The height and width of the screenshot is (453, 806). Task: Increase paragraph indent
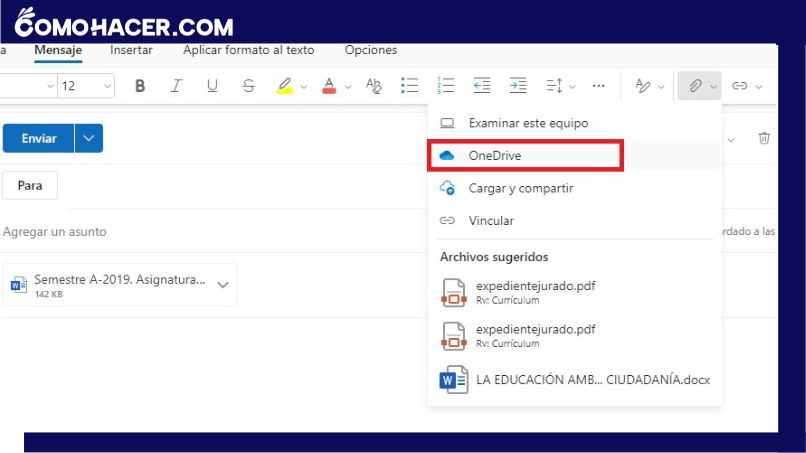click(x=518, y=85)
